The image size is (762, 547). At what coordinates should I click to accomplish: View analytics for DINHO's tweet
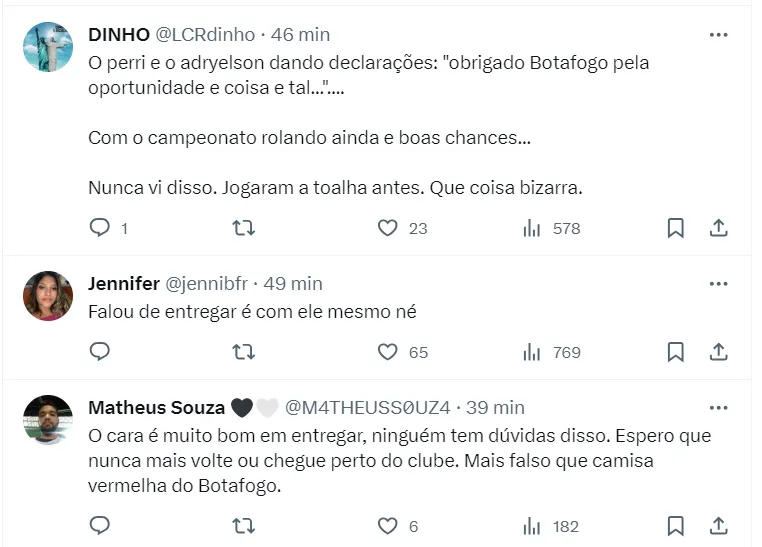coord(532,228)
